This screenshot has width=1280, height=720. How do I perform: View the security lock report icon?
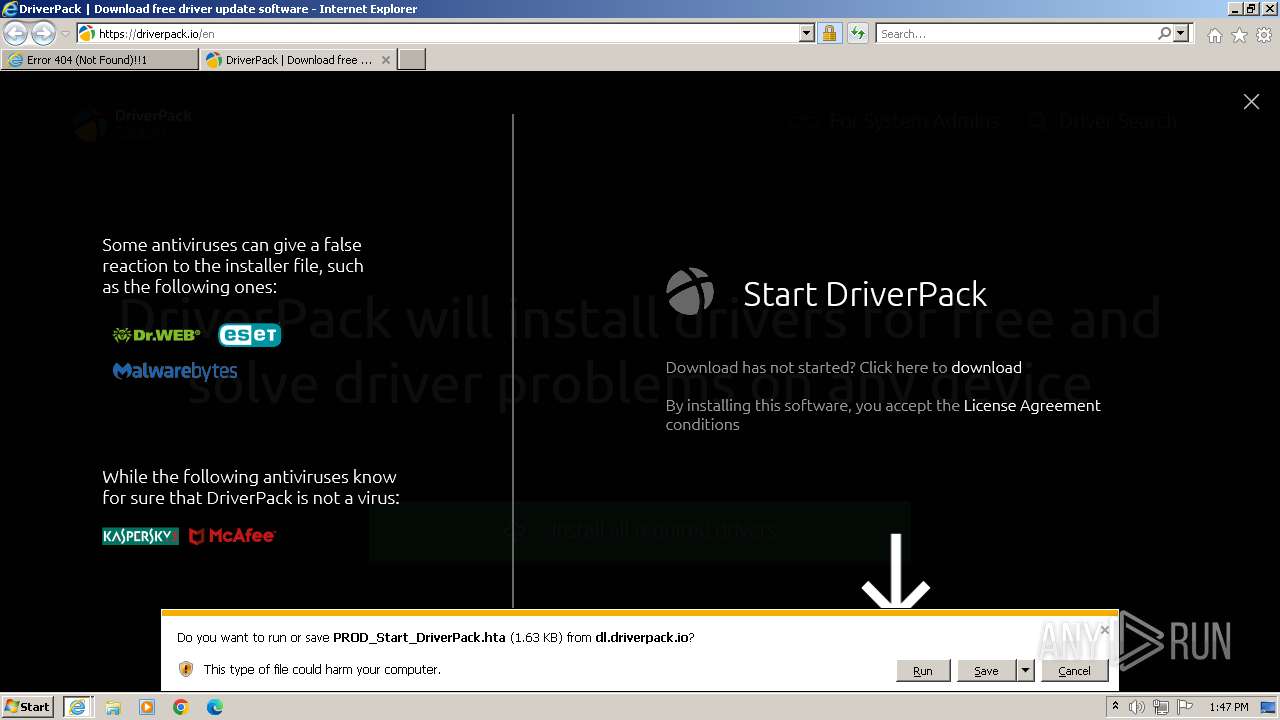tap(829, 33)
